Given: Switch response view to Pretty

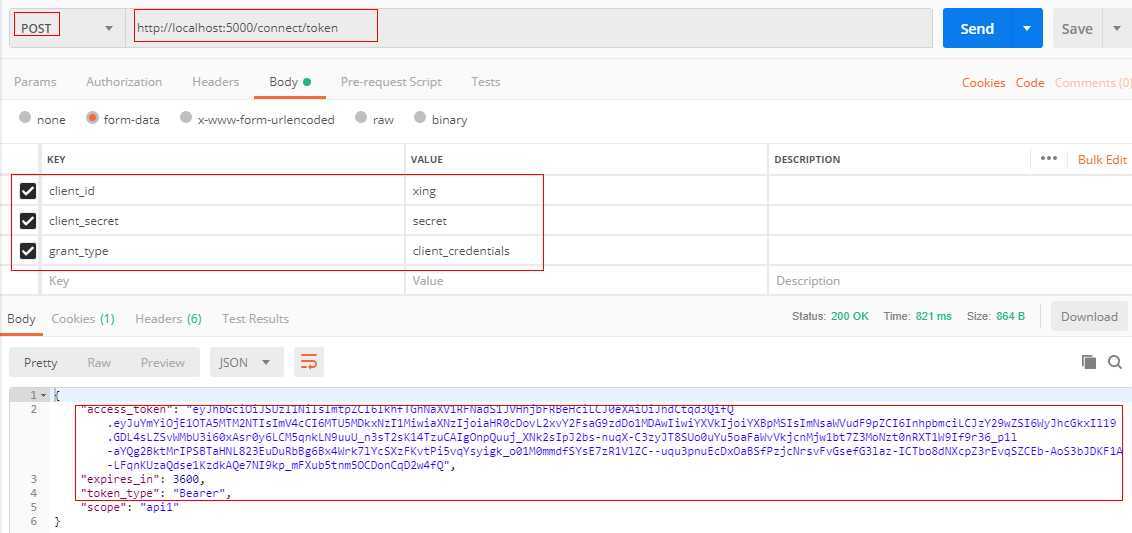Looking at the screenshot, I should 40,363.
